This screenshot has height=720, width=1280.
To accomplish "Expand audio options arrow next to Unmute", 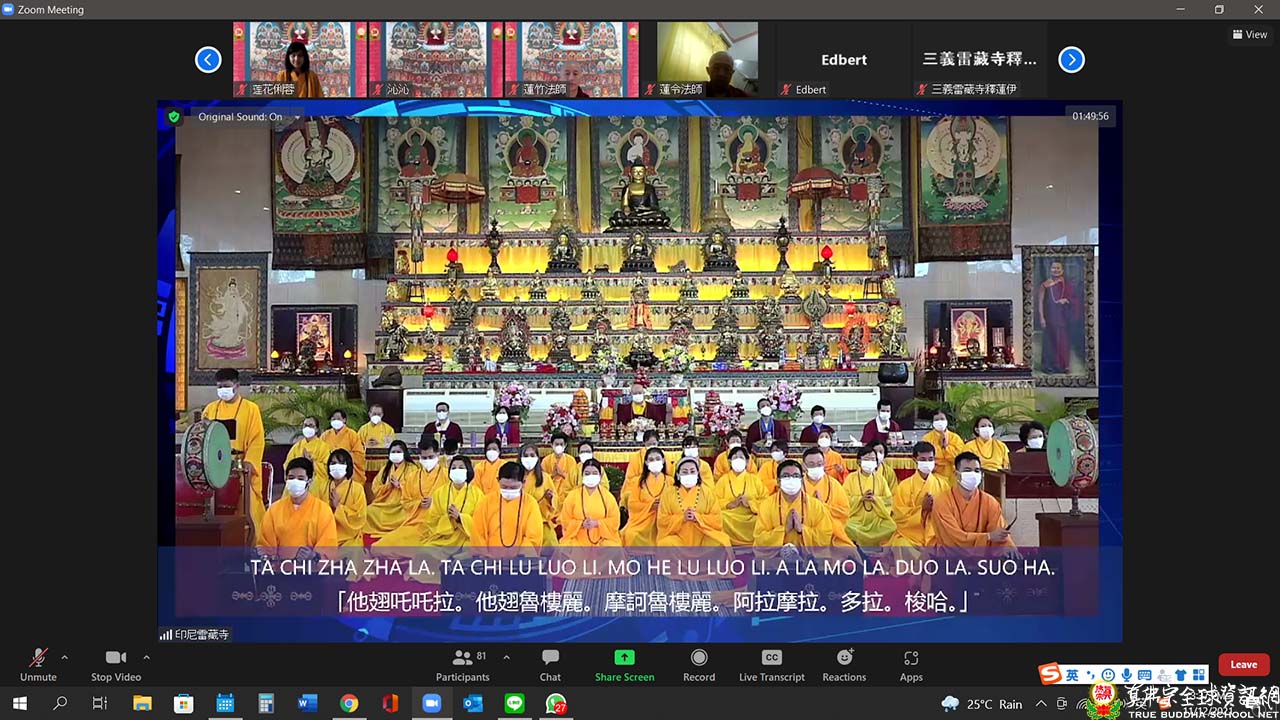I will 65,657.
